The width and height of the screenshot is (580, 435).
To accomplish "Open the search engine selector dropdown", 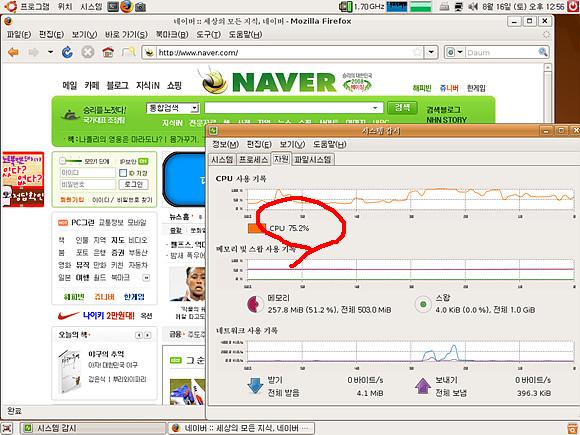I will coord(455,52).
